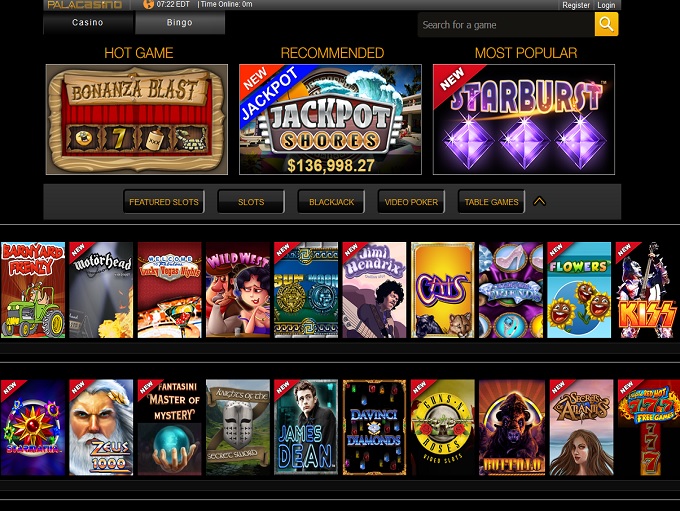This screenshot has height=511, width=680.
Task: Select the Table Games category
Action: [491, 202]
